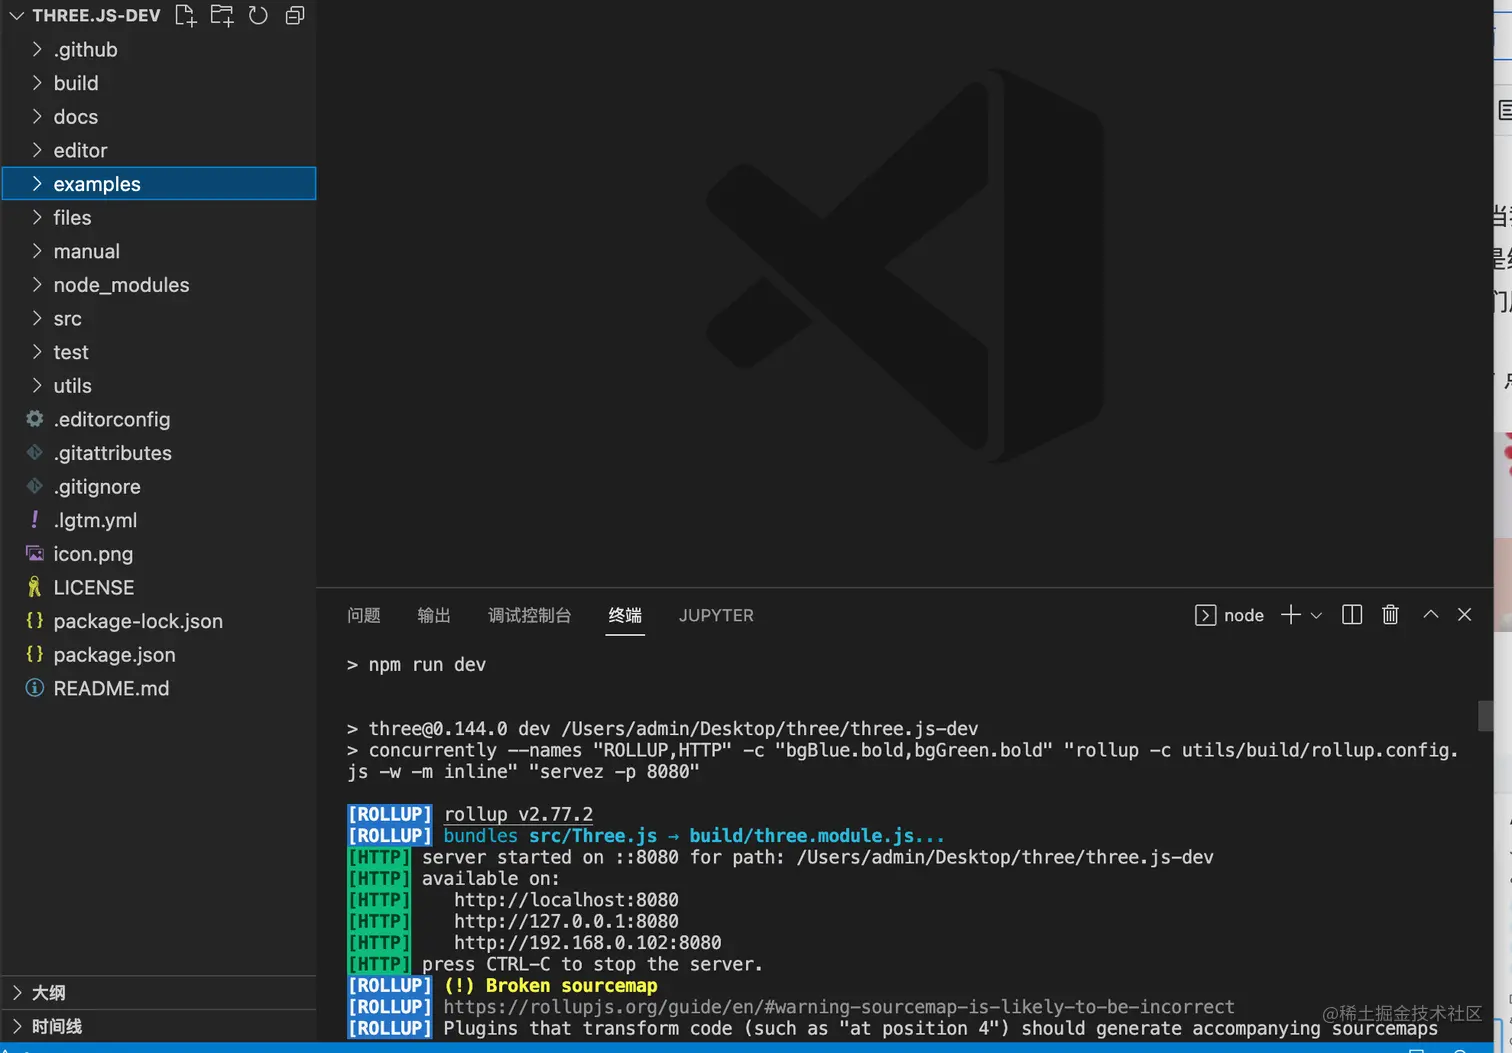
Task: Open the .gitignore file
Action: click(x=159, y=487)
